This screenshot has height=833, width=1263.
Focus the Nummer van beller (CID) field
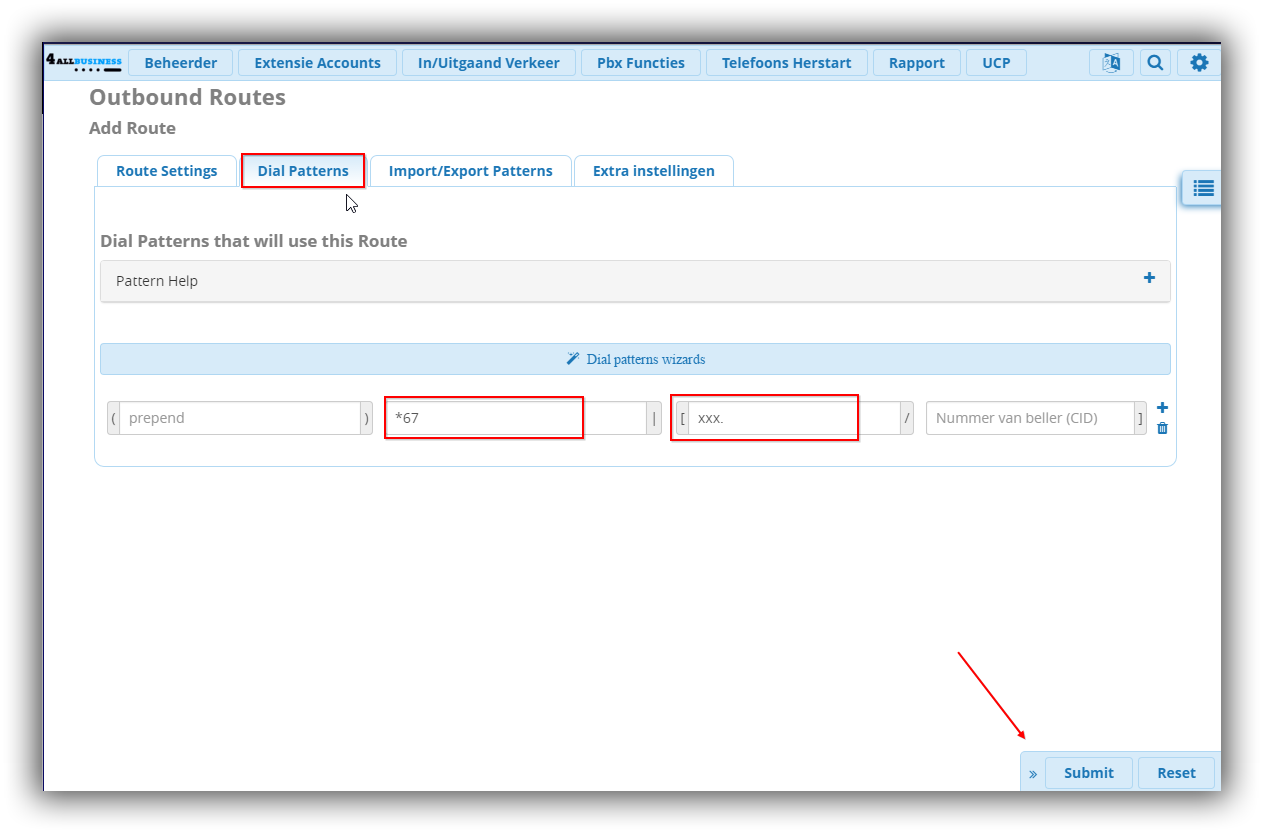coord(1029,418)
